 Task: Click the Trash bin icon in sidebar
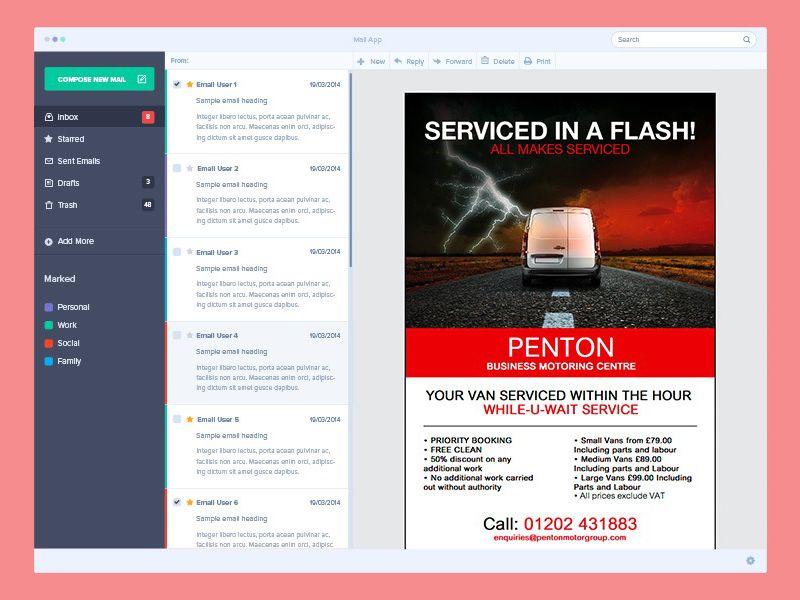point(49,205)
